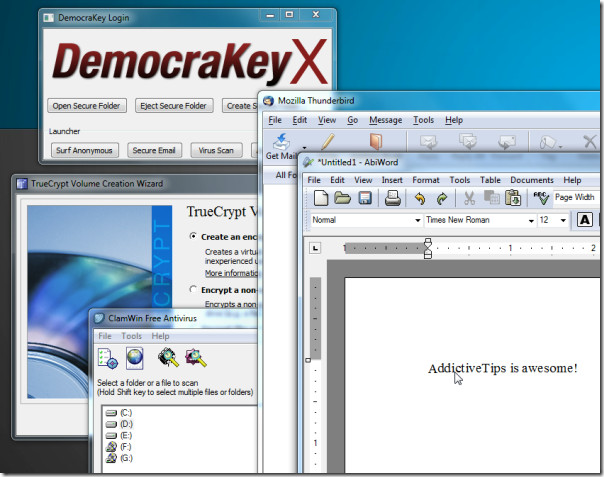The height and width of the screenshot is (477, 604).
Task: Open Times New Roman font dropdown
Action: click(531, 220)
